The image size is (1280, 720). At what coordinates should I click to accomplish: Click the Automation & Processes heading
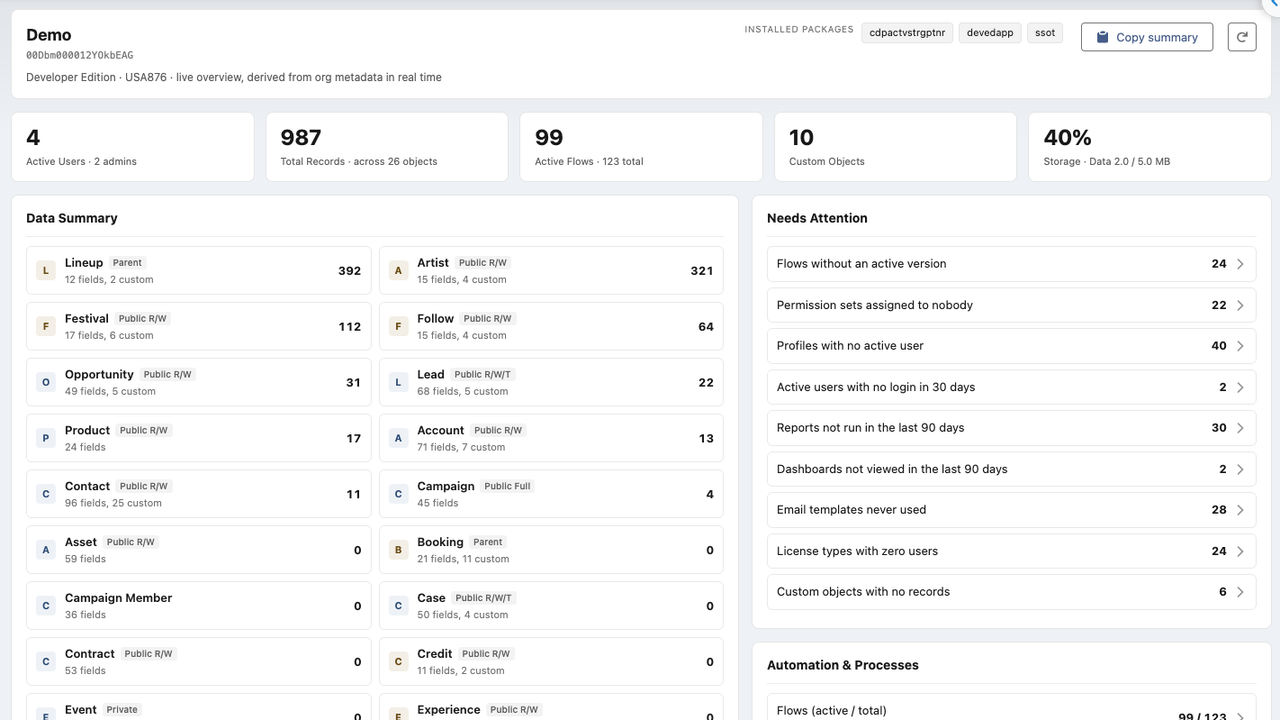(843, 665)
